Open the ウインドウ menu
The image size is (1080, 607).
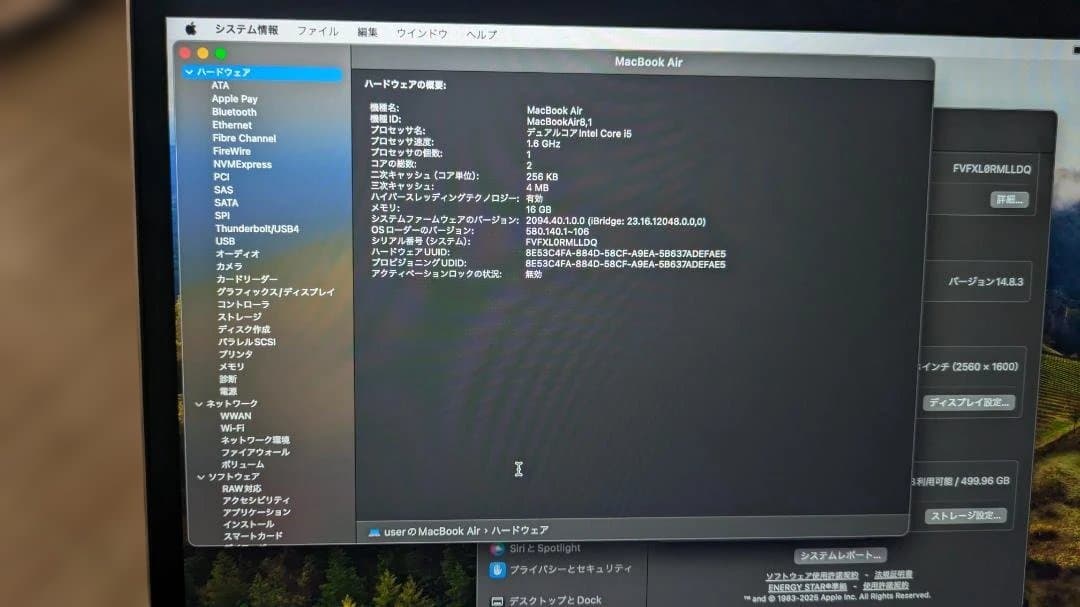pyautogui.click(x=421, y=31)
